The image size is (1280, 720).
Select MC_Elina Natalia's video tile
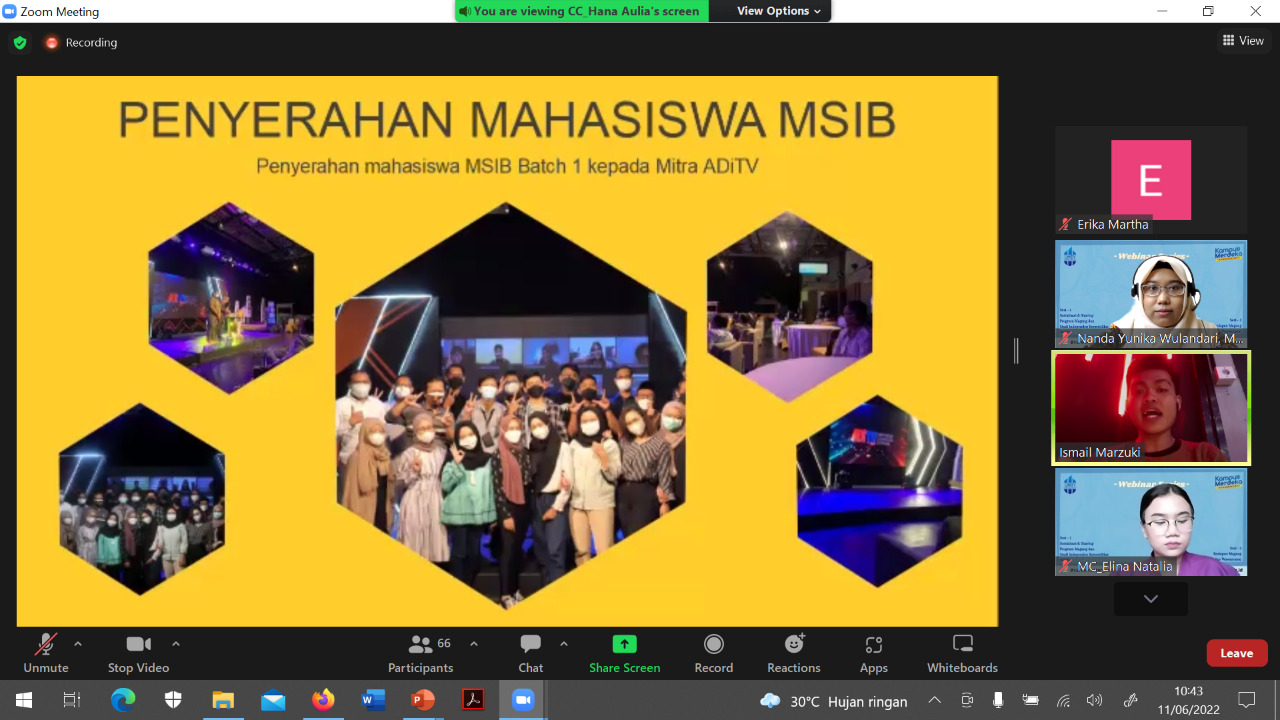tap(1151, 522)
